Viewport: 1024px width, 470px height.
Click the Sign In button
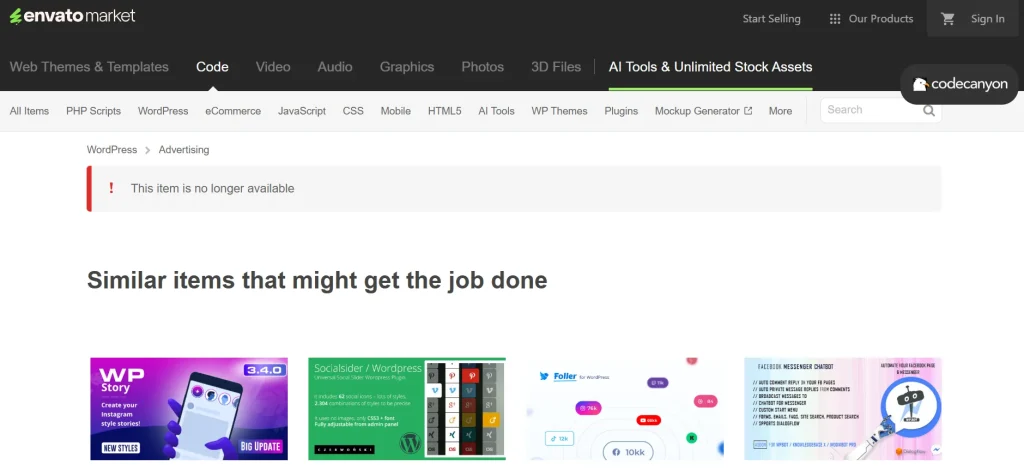(x=987, y=19)
